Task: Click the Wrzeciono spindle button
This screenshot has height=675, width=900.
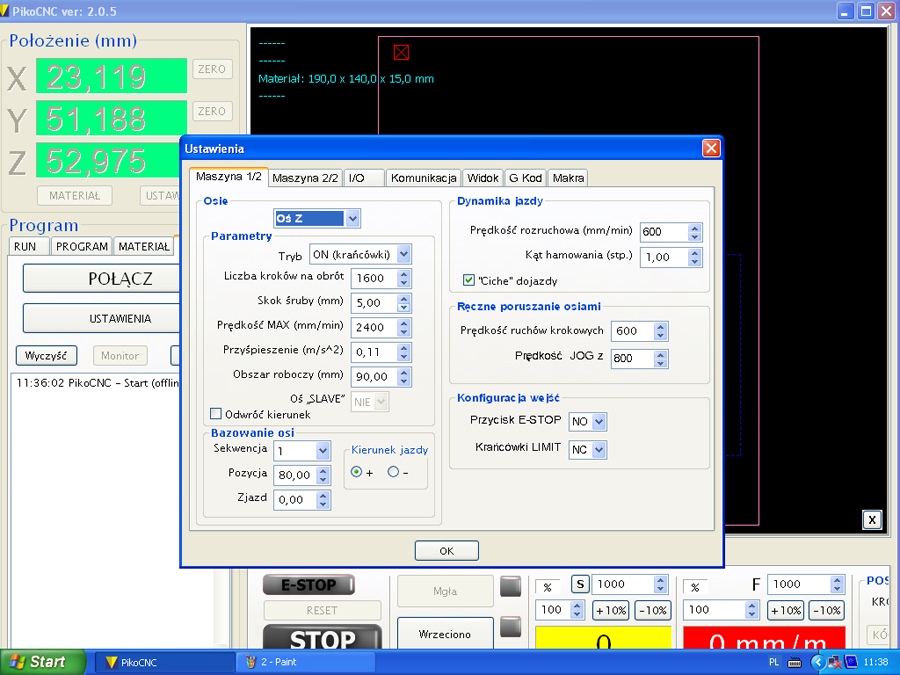Action: [x=445, y=633]
